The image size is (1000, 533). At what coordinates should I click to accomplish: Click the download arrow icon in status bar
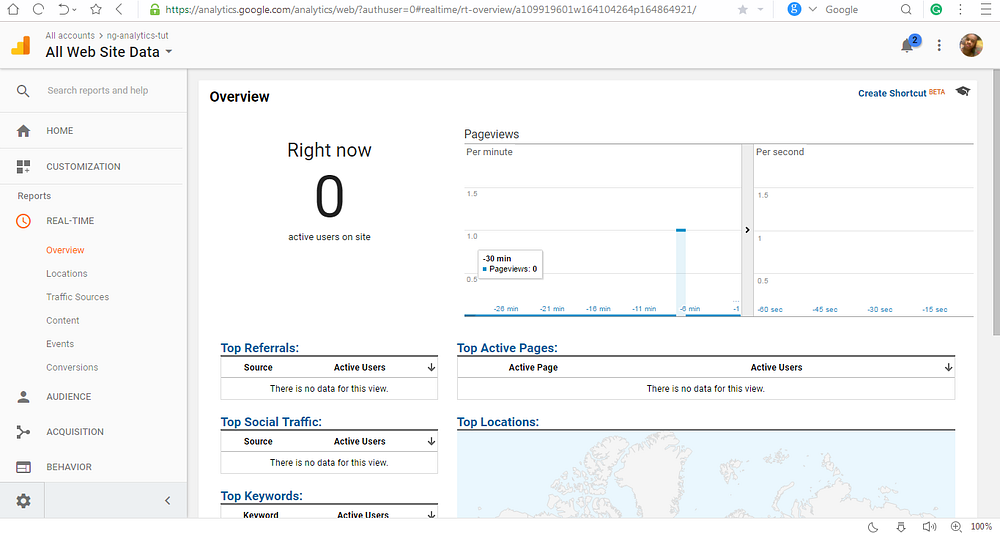(901, 527)
